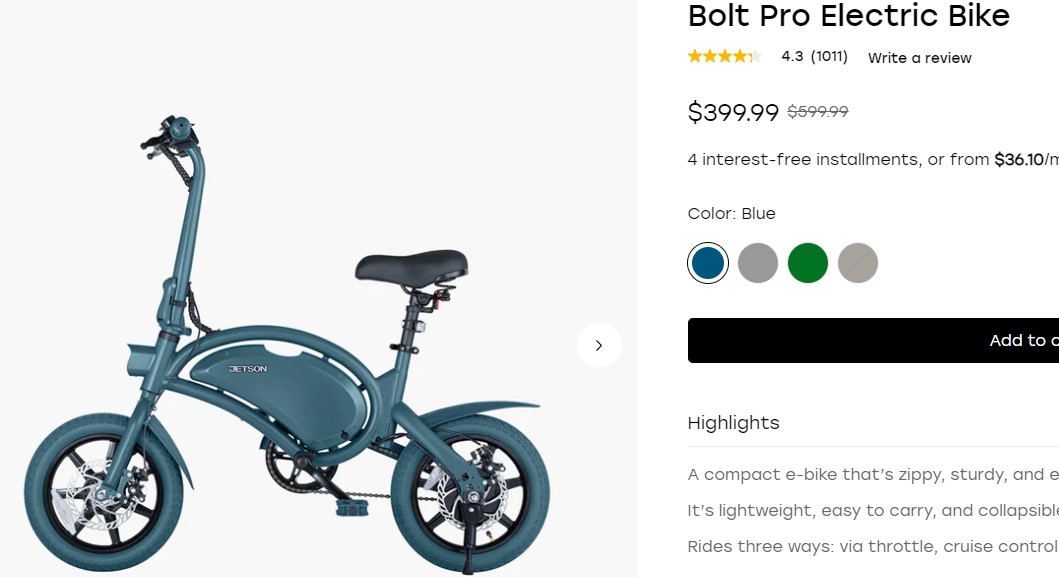1059x577 pixels.
Task: Click the $36.10 installment amount
Action: tap(1018, 160)
